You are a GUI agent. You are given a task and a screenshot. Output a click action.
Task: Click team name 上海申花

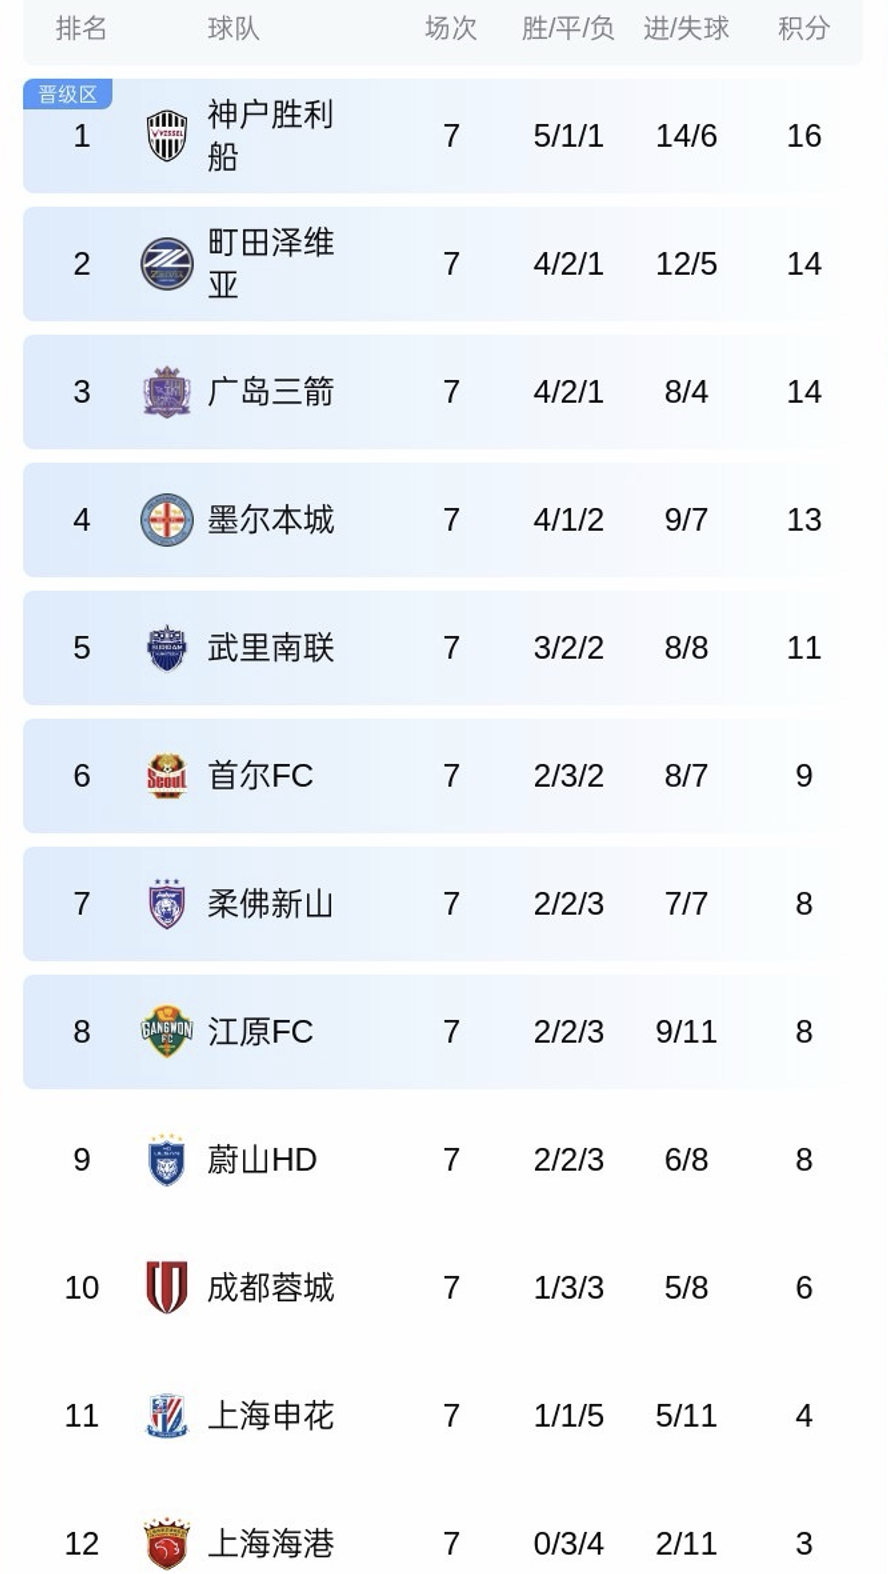point(270,1416)
